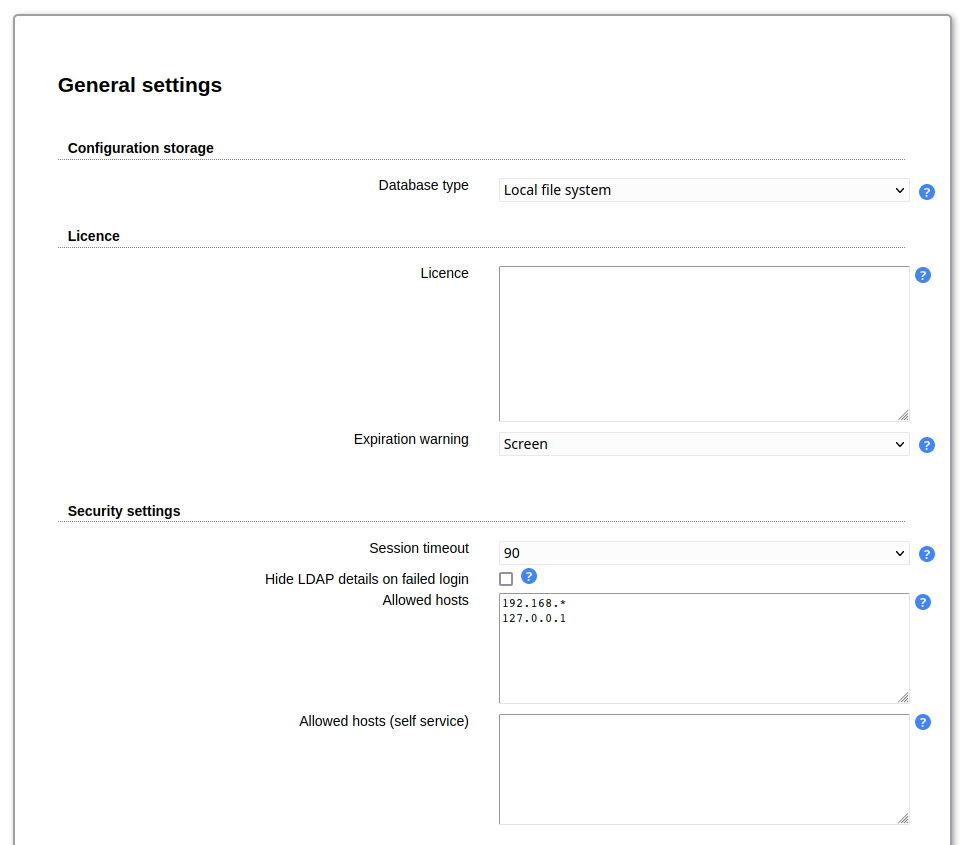Open help for the Licence field

[922, 275]
